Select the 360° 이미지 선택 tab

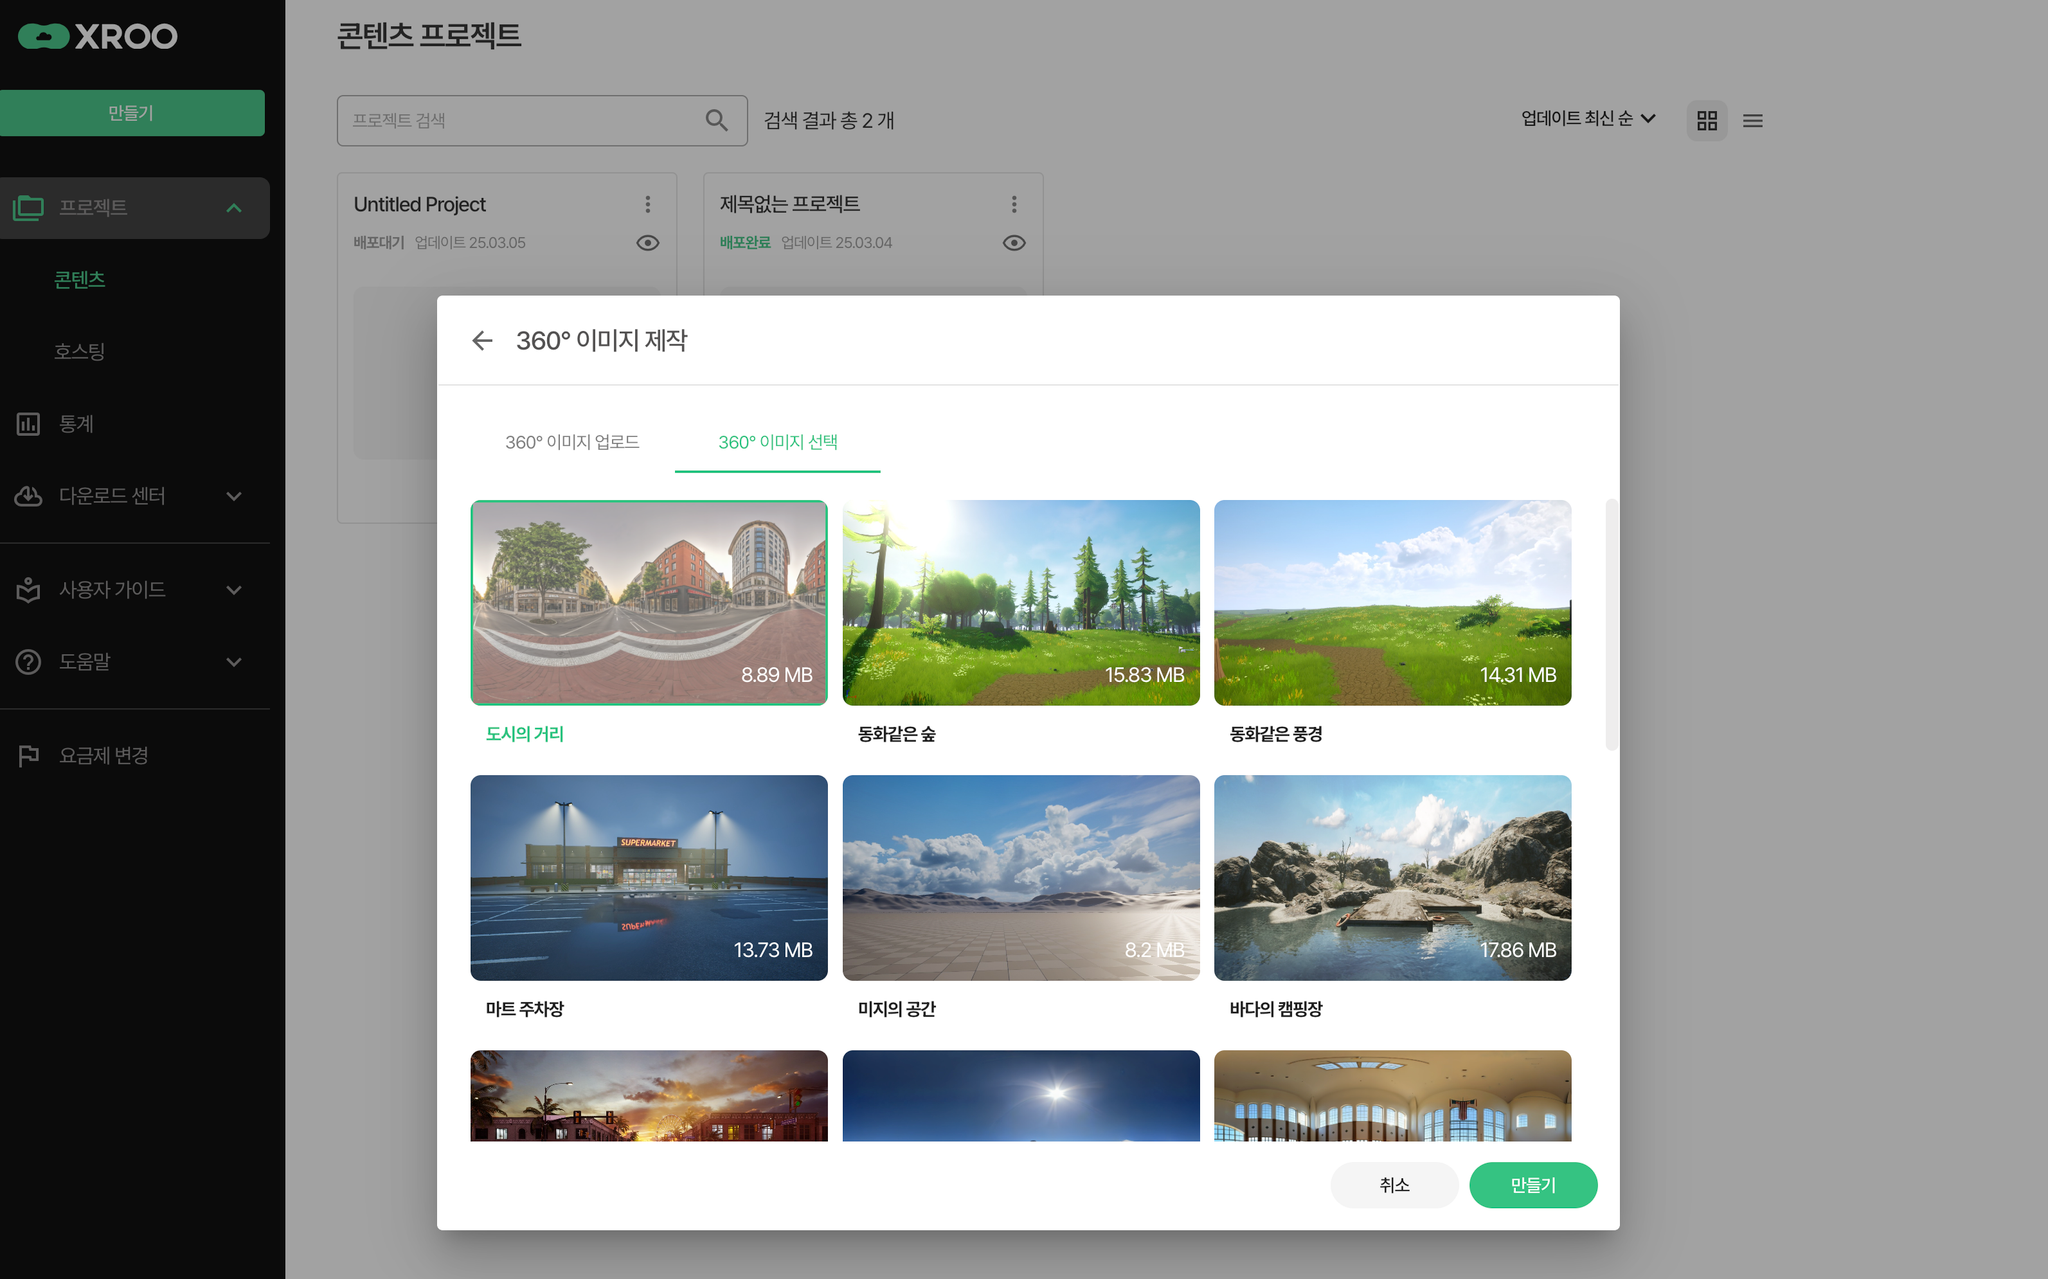[x=778, y=442]
